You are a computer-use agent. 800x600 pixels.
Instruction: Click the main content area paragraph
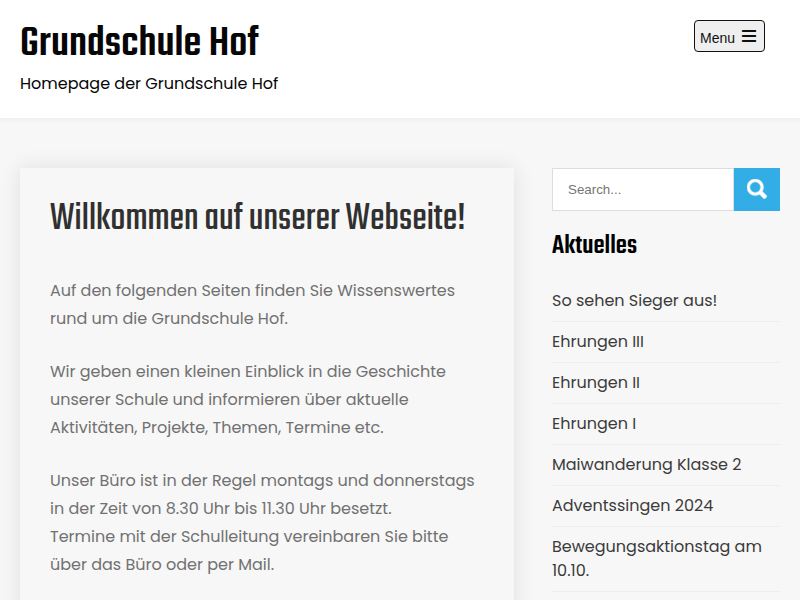(x=252, y=303)
